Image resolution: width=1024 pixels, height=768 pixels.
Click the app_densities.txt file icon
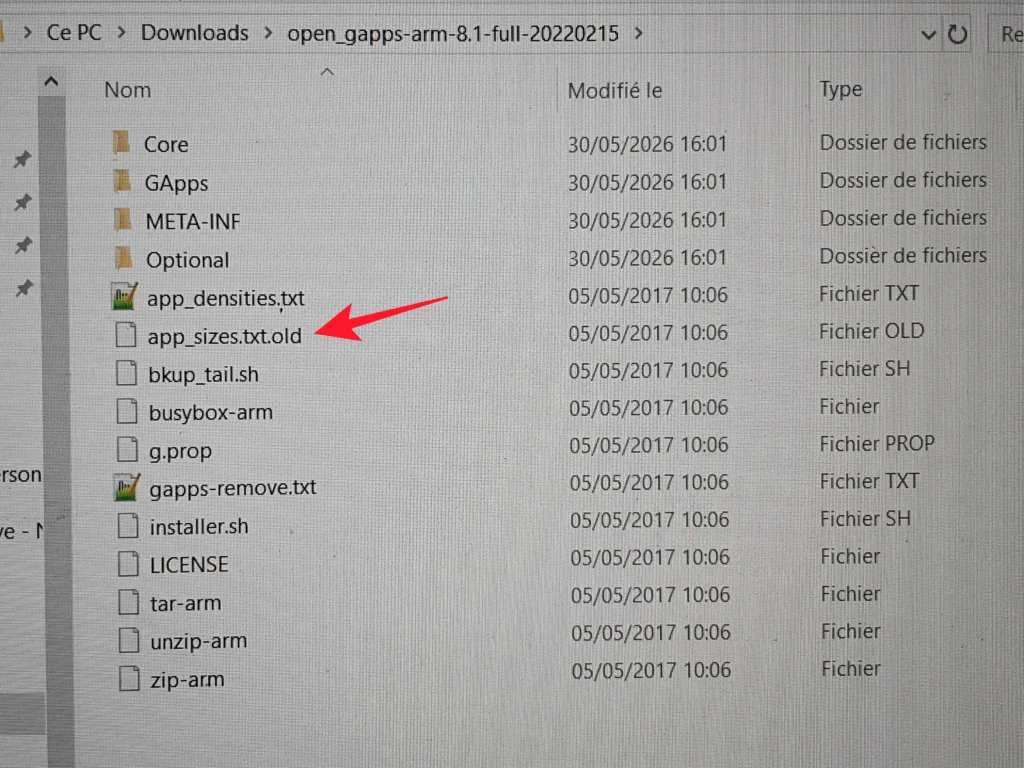pos(124,296)
